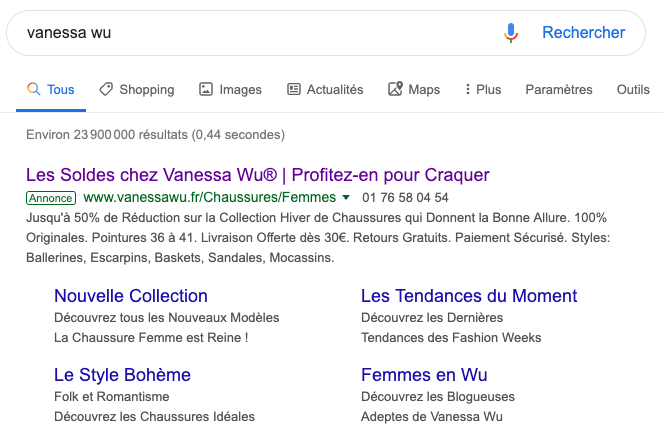This screenshot has width=663, height=438.
Task: Switch to the Tous tab
Action: click(51, 89)
